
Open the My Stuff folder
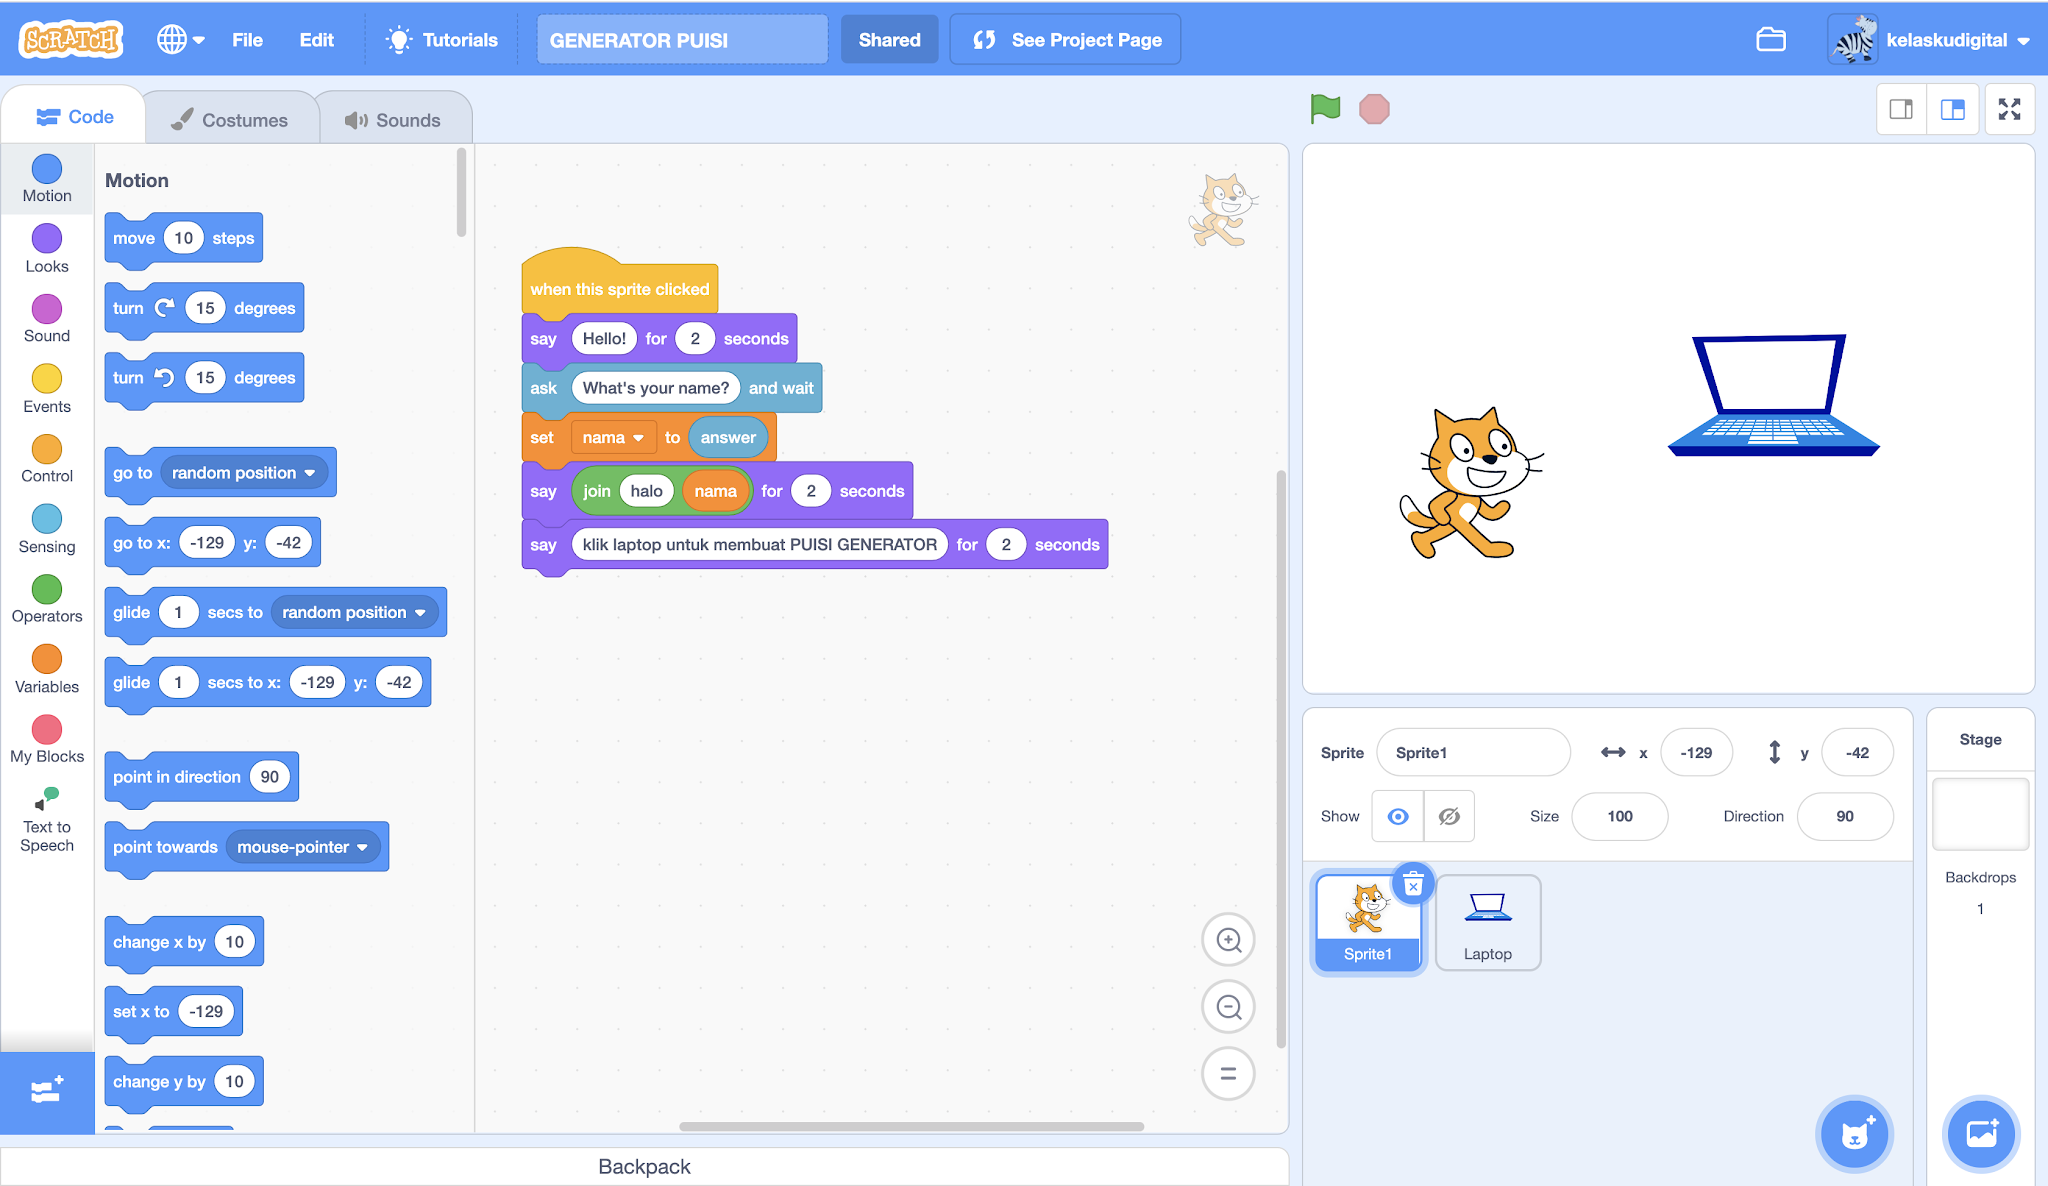tap(1770, 40)
